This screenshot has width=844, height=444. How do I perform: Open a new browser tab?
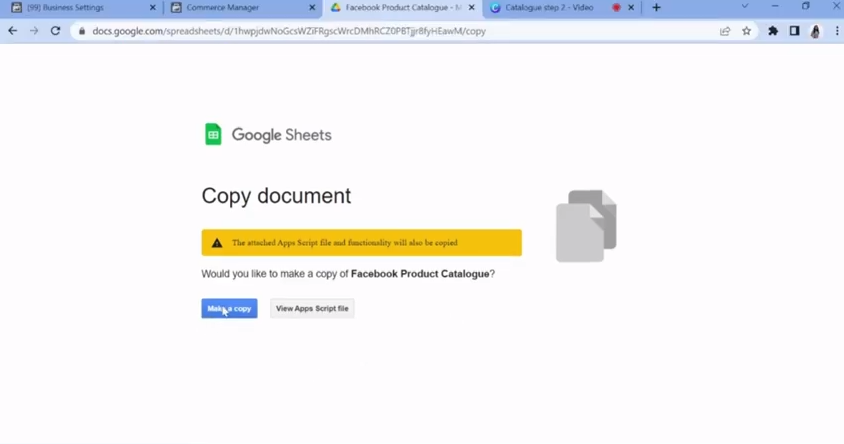656,8
